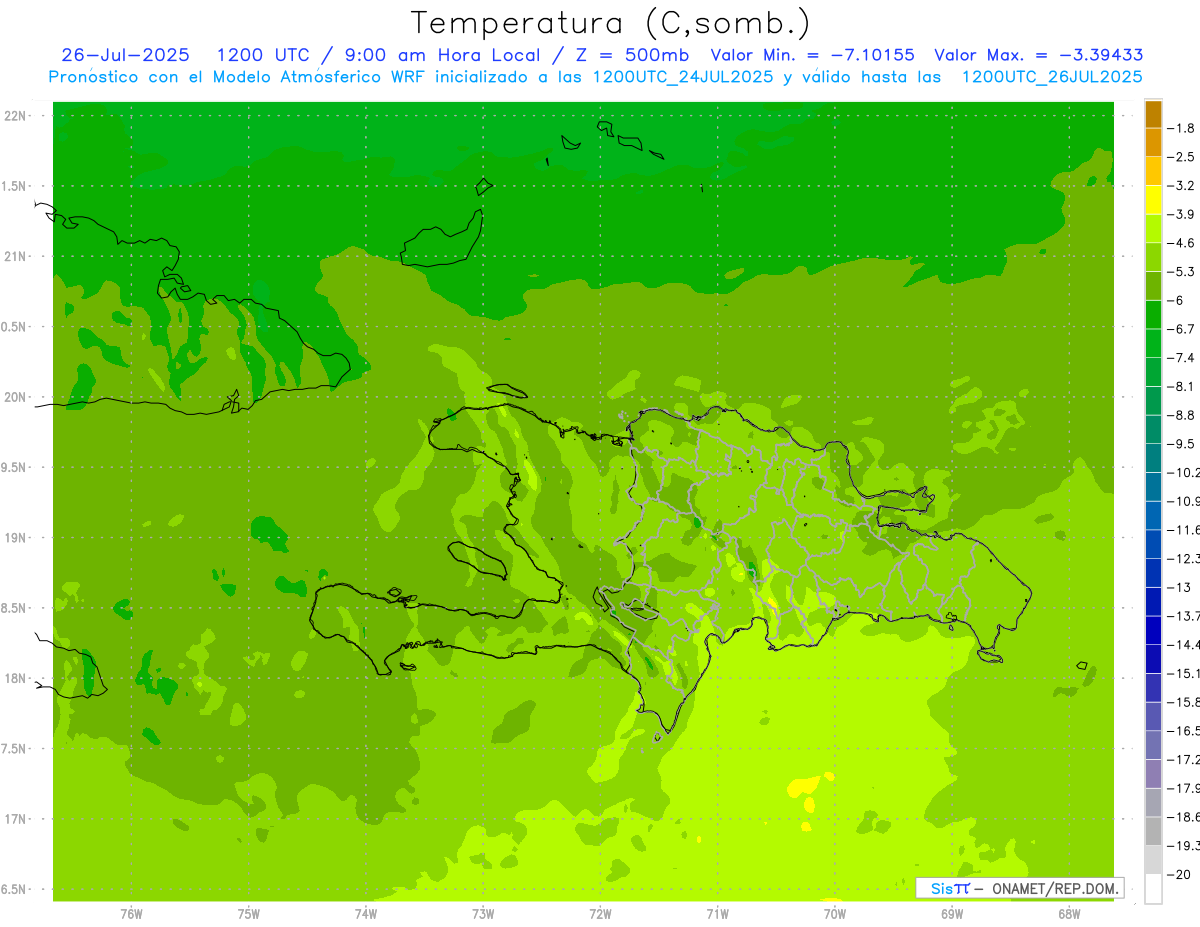Click the -6.7 colorbar value
This screenshot has height=927, width=1200.
[x=1181, y=329]
